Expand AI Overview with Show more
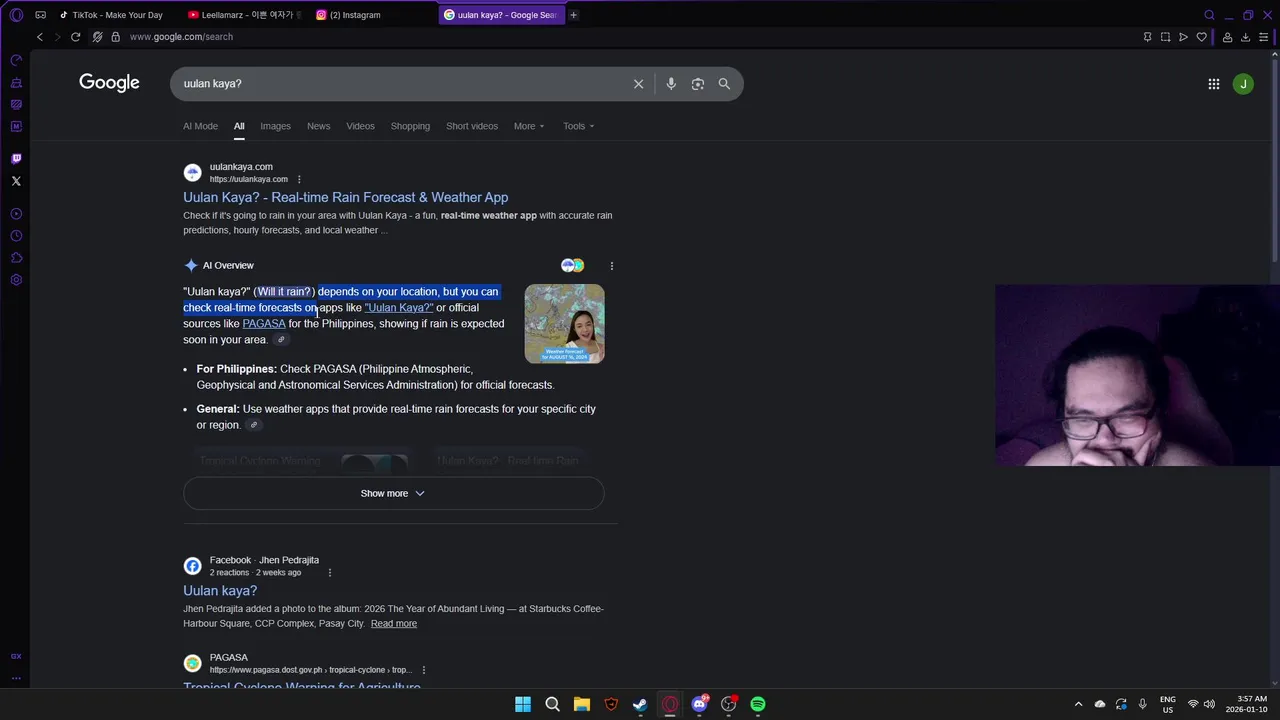1280x720 pixels. pyautogui.click(x=393, y=493)
